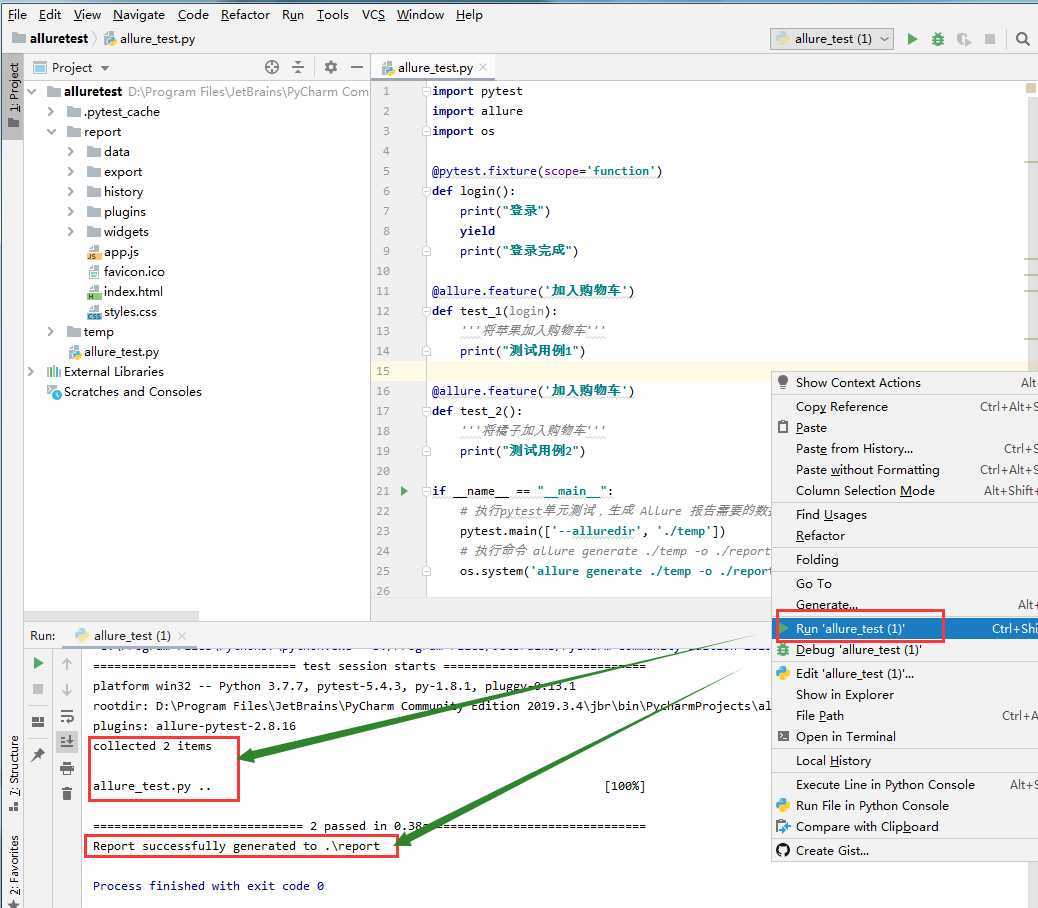Expand the export folder

[71, 171]
